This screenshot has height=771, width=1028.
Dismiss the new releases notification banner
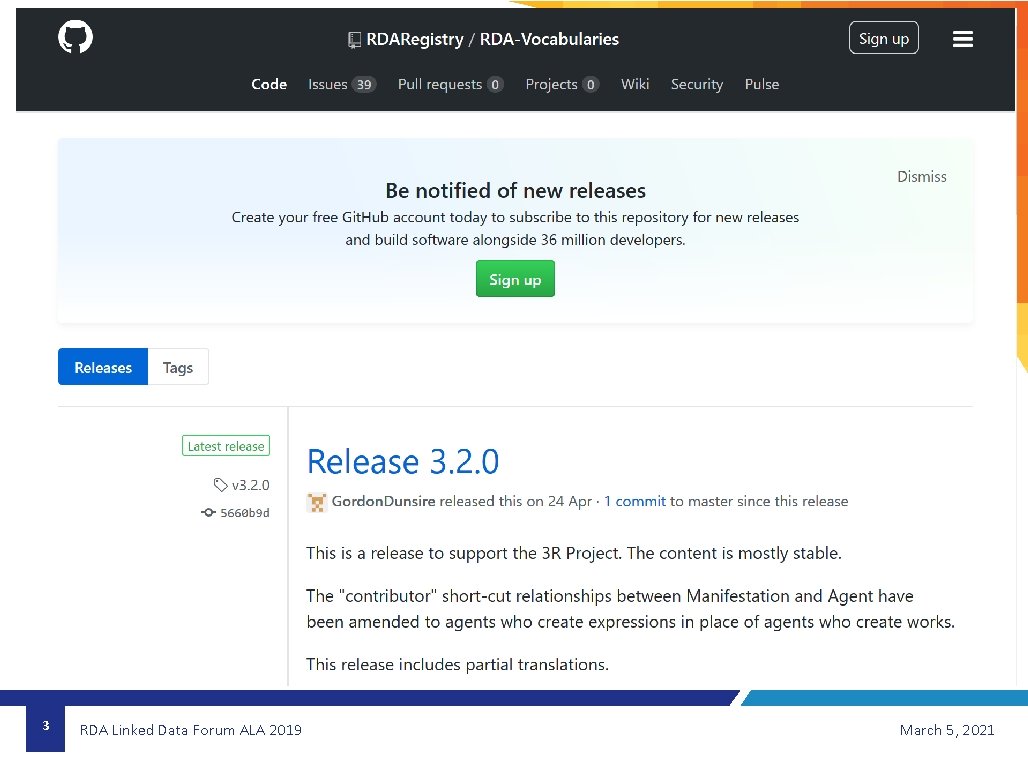(921, 176)
